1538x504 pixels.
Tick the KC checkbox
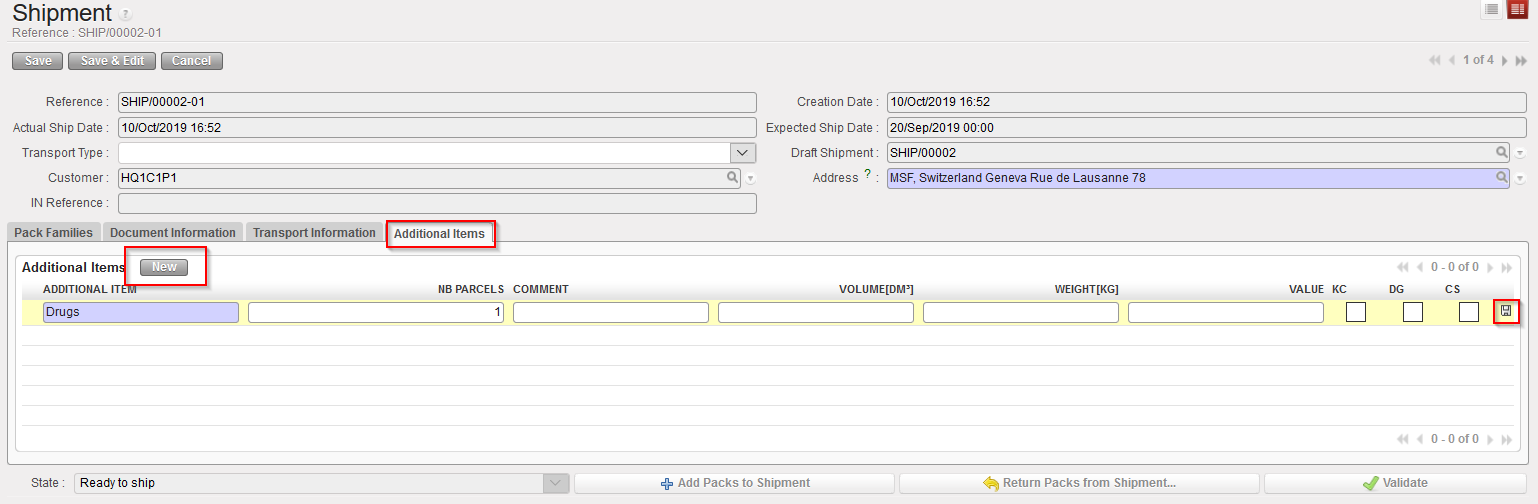(1355, 312)
